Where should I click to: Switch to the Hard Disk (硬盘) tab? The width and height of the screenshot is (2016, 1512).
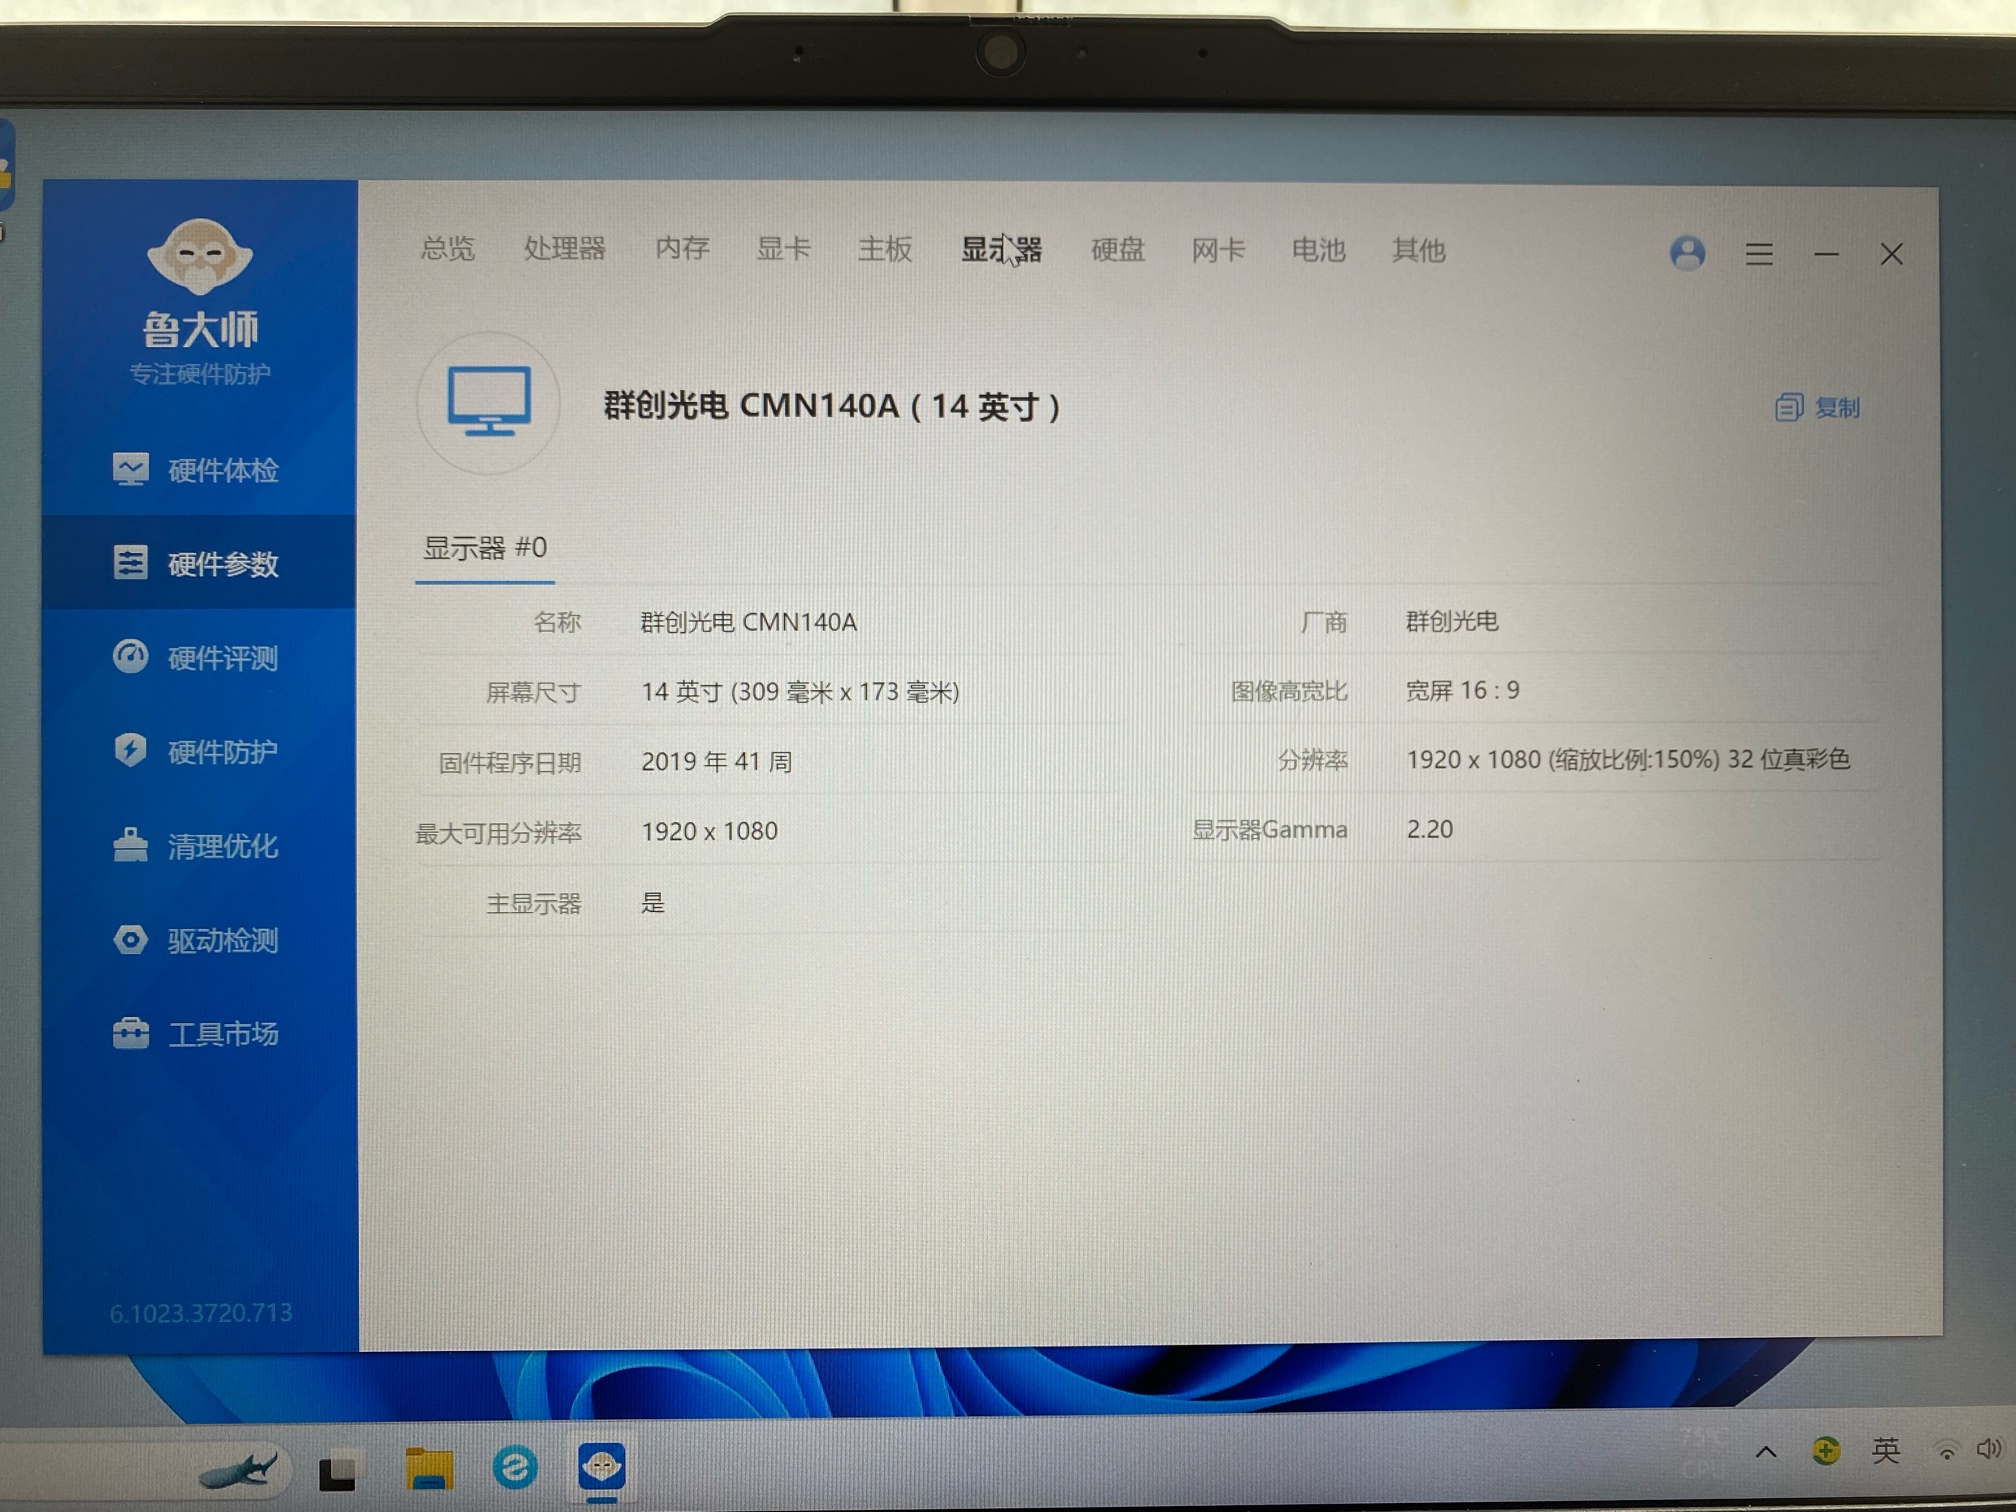[1117, 249]
